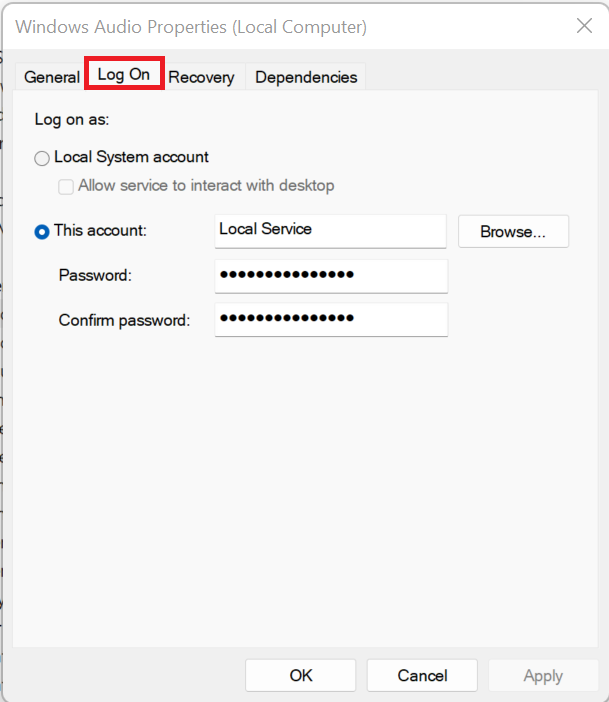Go to the Dependencies tab
Screen dimensions: 609x702
(306, 77)
